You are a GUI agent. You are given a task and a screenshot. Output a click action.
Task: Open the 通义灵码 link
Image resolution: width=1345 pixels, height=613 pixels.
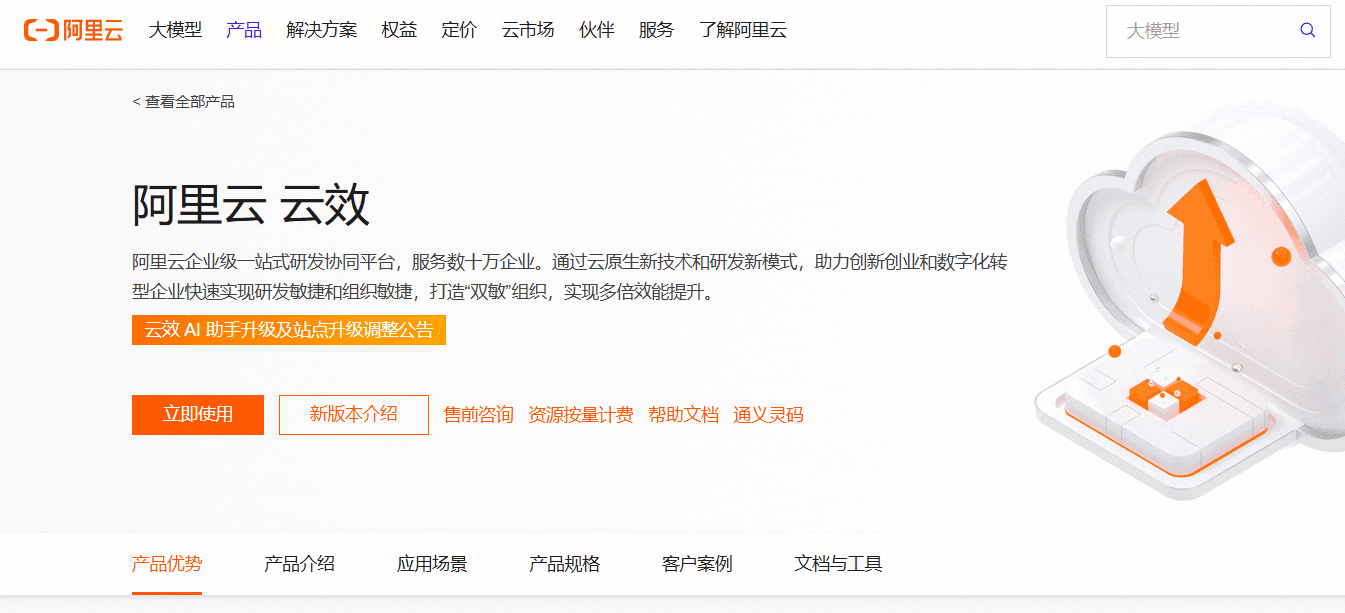pyautogui.click(x=768, y=415)
